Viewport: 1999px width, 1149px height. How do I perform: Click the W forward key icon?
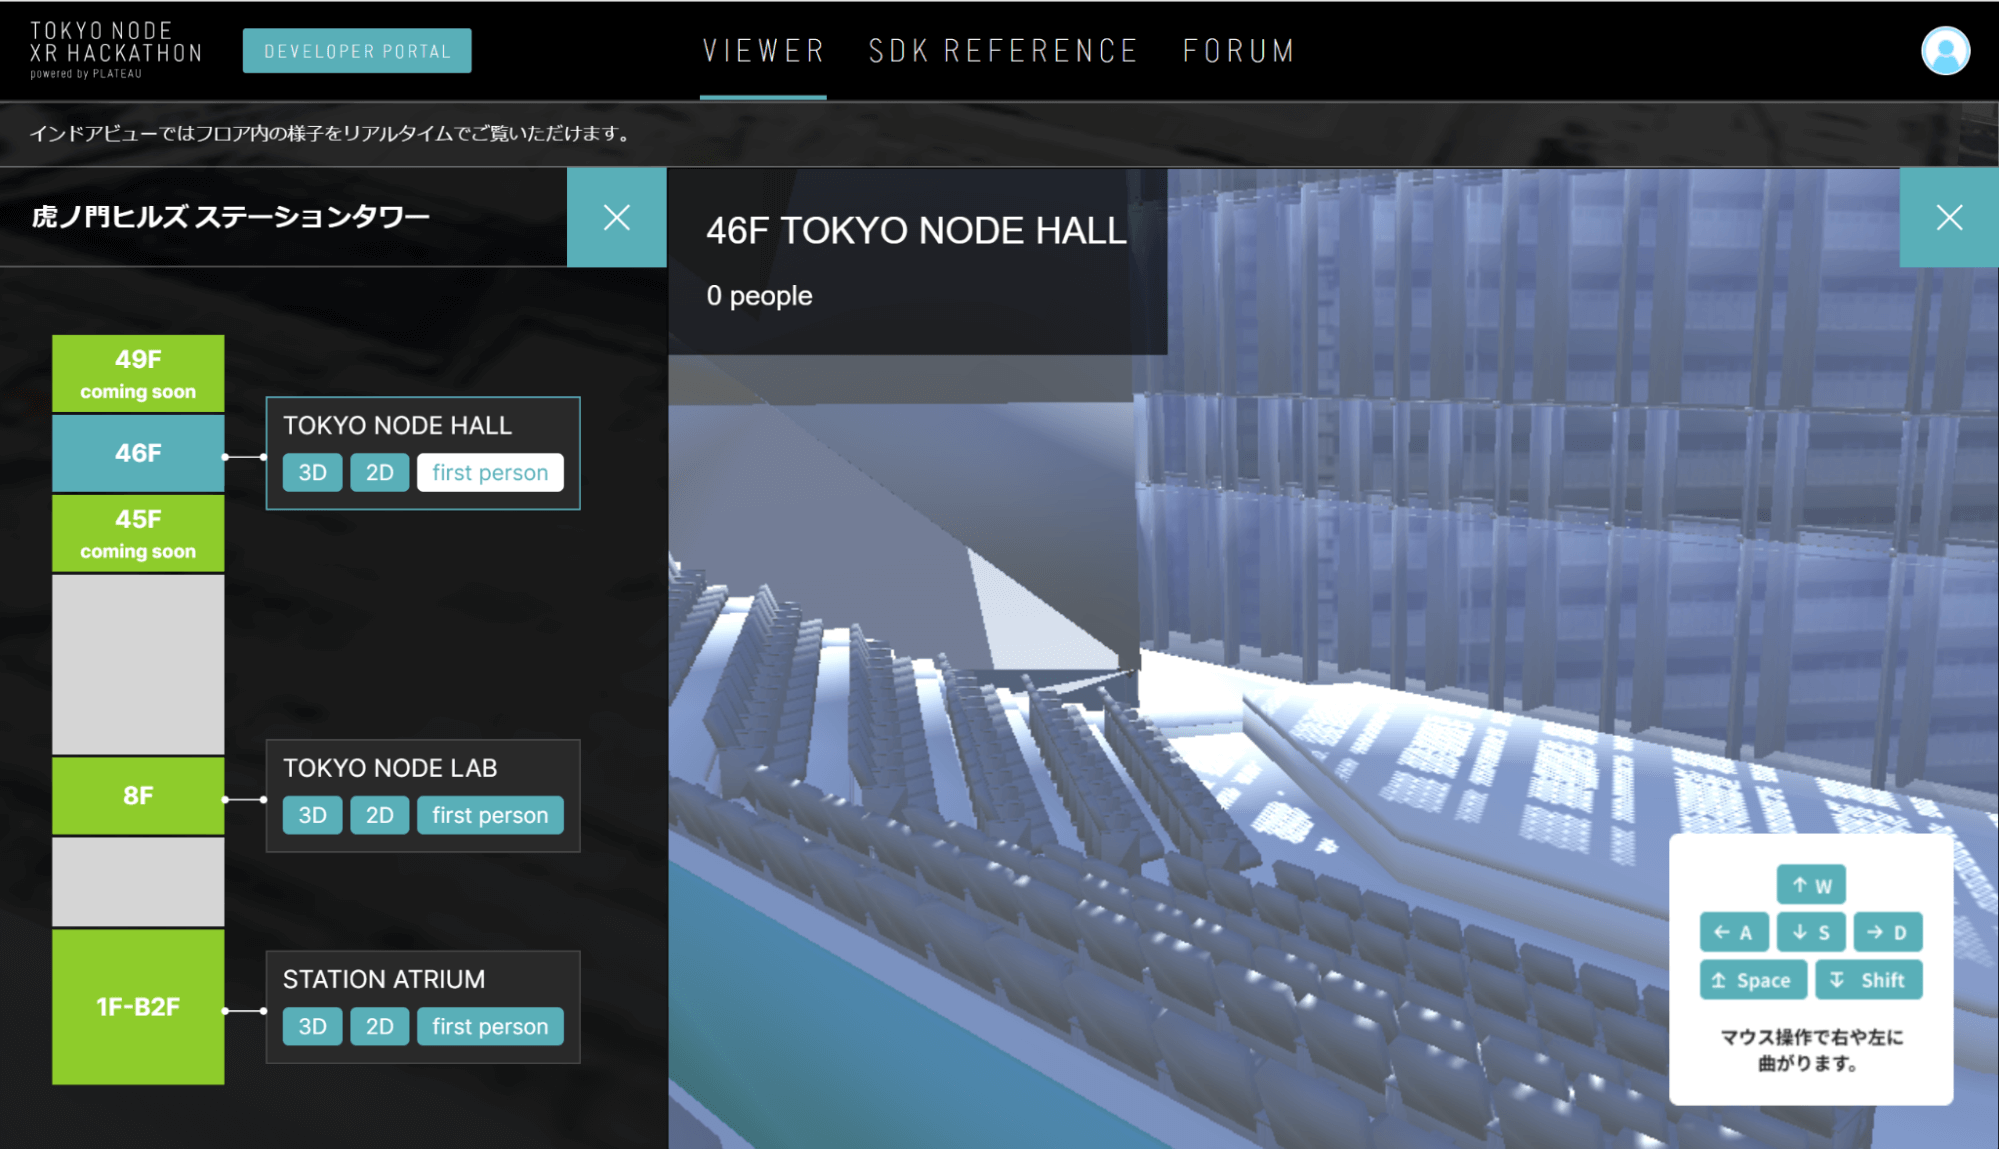pos(1811,885)
